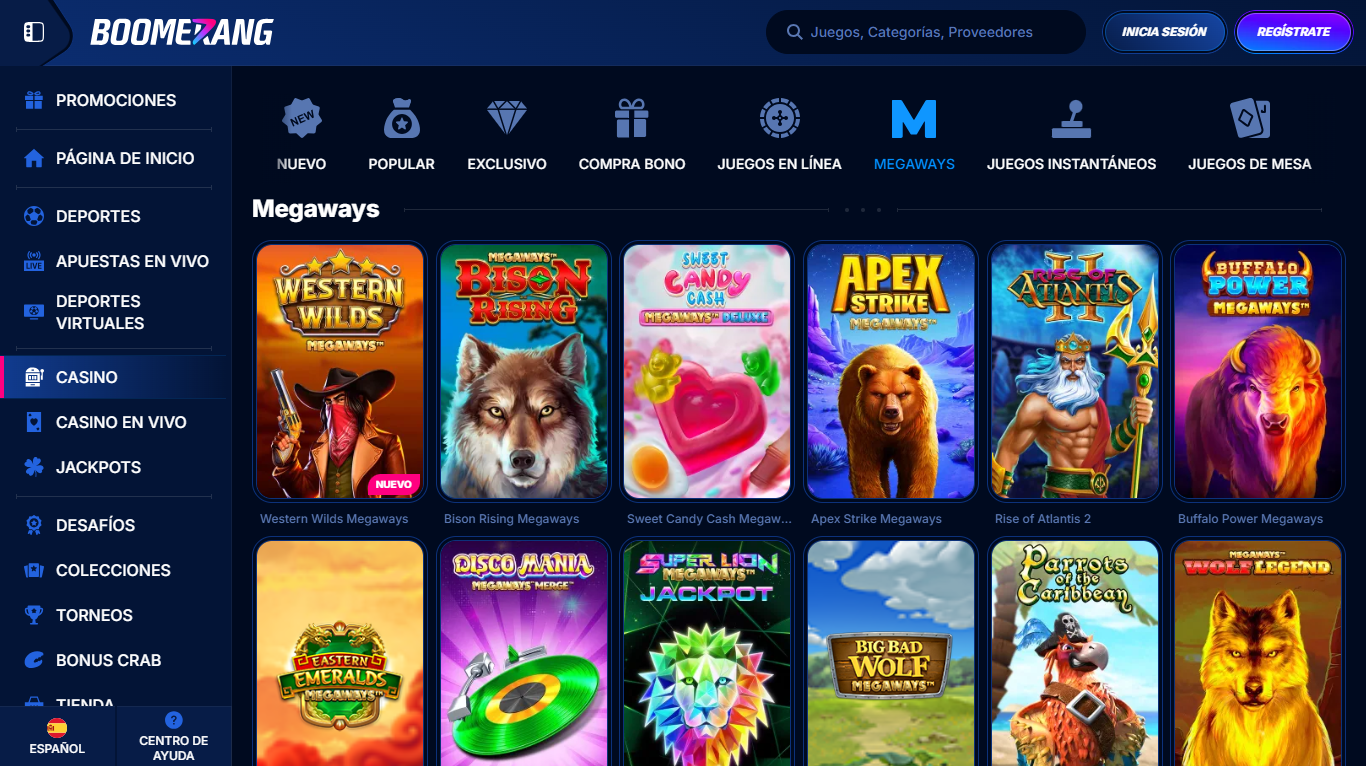Click the house icon for Página de Inicio

point(34,158)
